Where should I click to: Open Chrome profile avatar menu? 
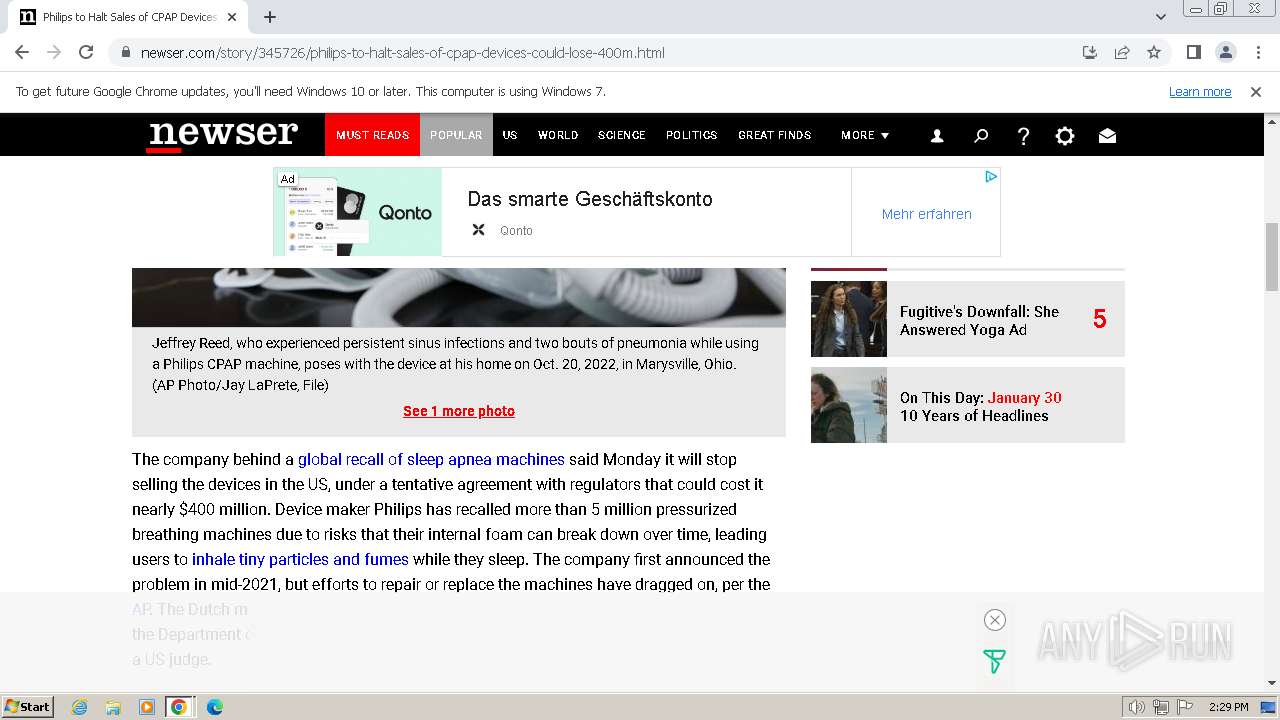pyautogui.click(x=1225, y=52)
